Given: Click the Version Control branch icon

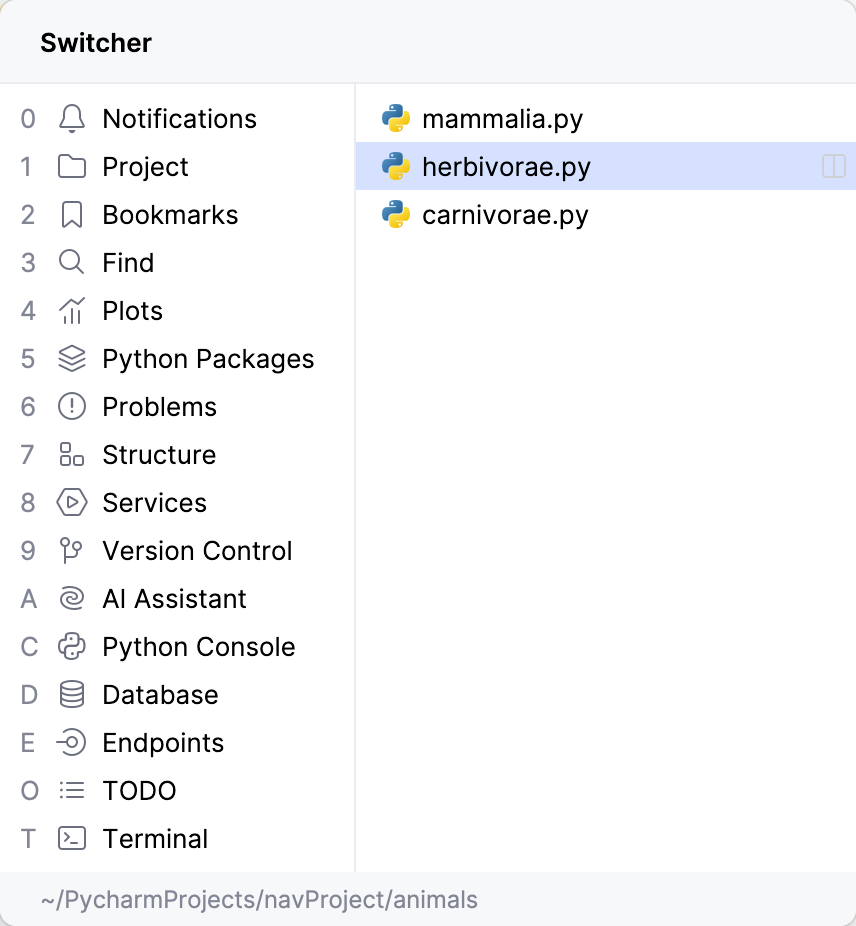Looking at the screenshot, I should [72, 551].
